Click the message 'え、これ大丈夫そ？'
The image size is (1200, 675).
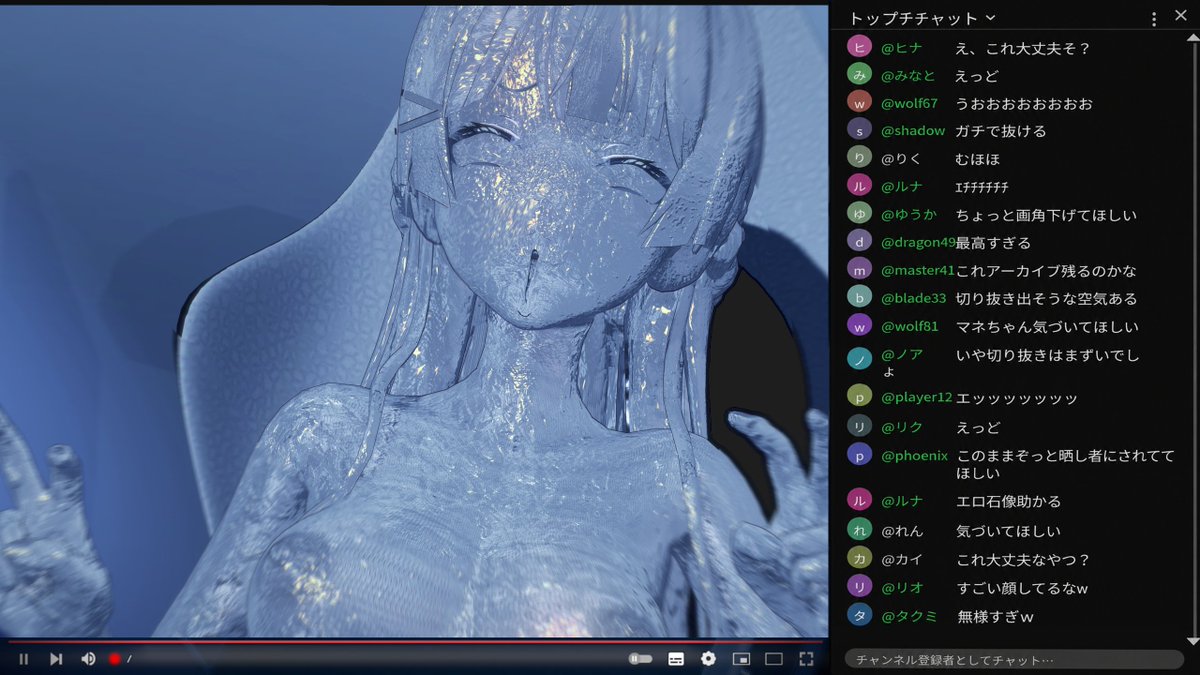(1023, 47)
